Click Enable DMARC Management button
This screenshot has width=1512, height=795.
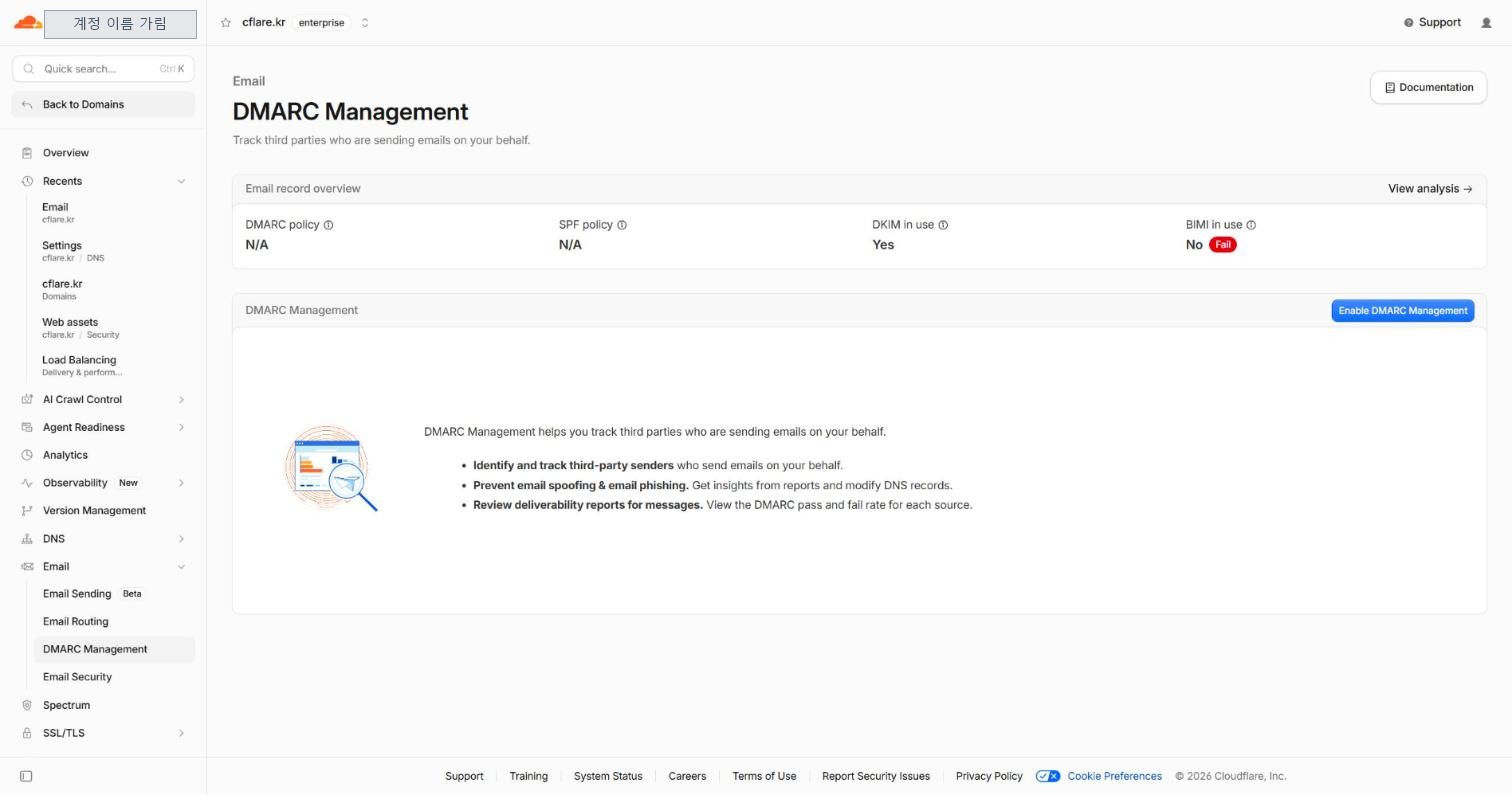(x=1402, y=311)
